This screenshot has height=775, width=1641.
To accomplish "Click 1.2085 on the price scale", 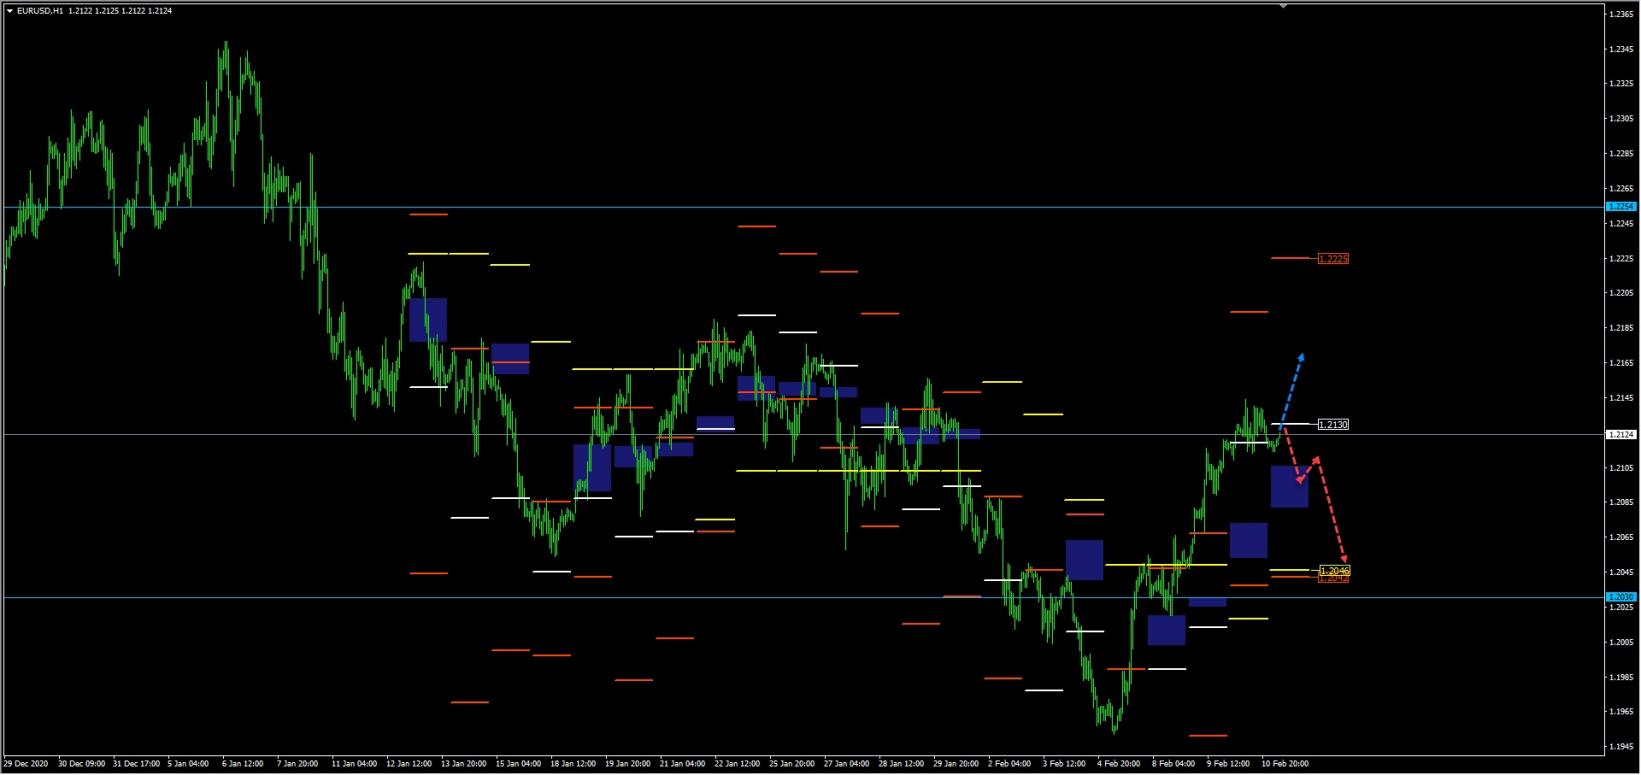I will [1621, 503].
